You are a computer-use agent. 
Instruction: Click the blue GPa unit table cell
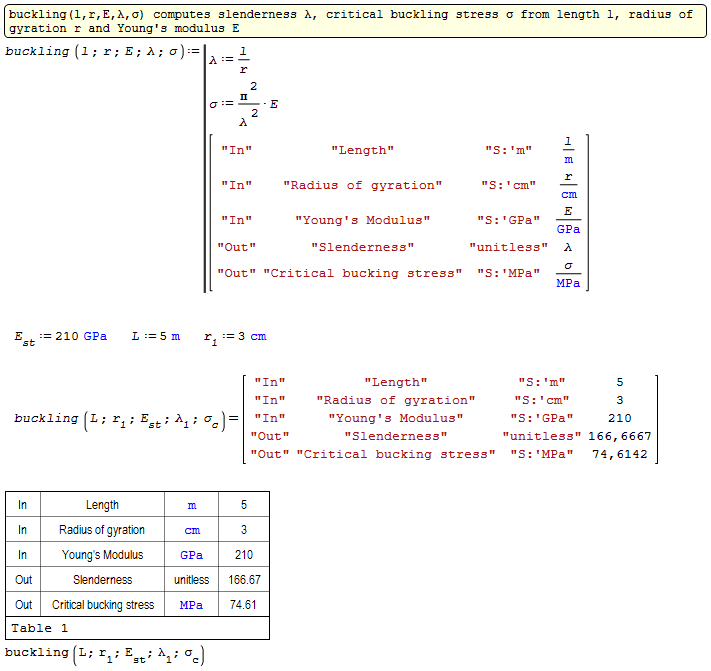[191, 555]
